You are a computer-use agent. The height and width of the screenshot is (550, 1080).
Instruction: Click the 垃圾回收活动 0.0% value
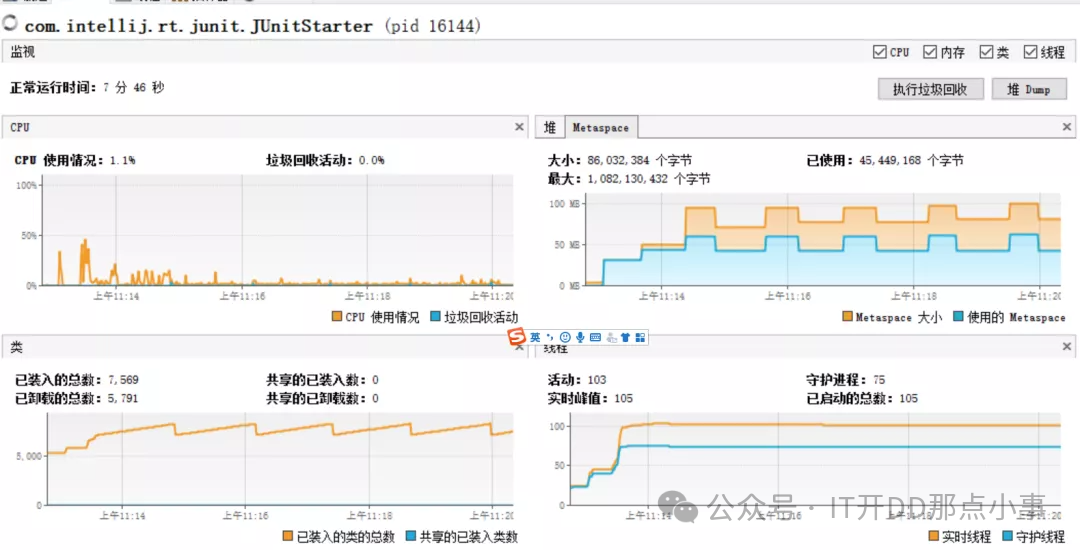click(325, 160)
